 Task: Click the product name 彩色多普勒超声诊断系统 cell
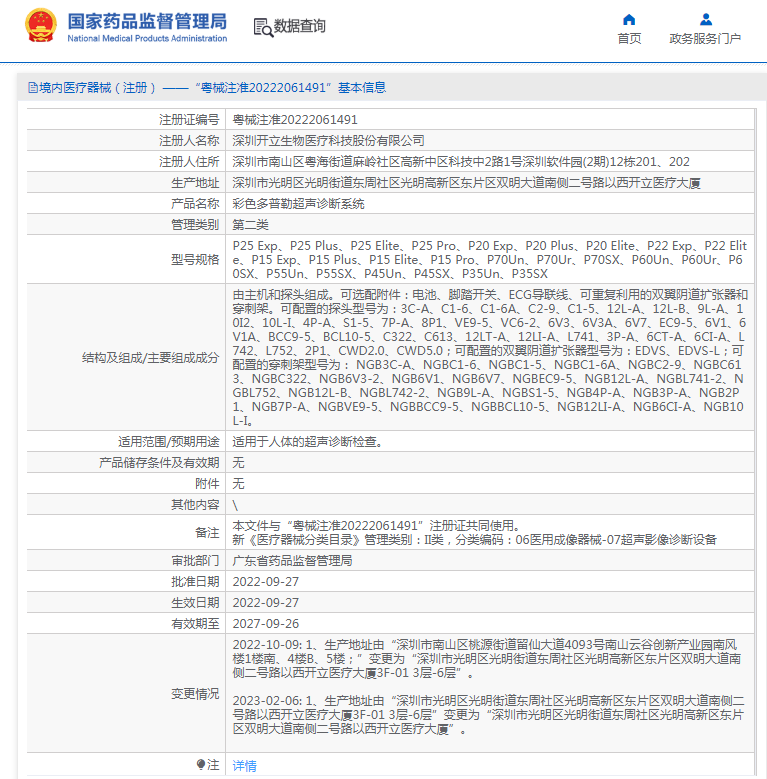490,204
